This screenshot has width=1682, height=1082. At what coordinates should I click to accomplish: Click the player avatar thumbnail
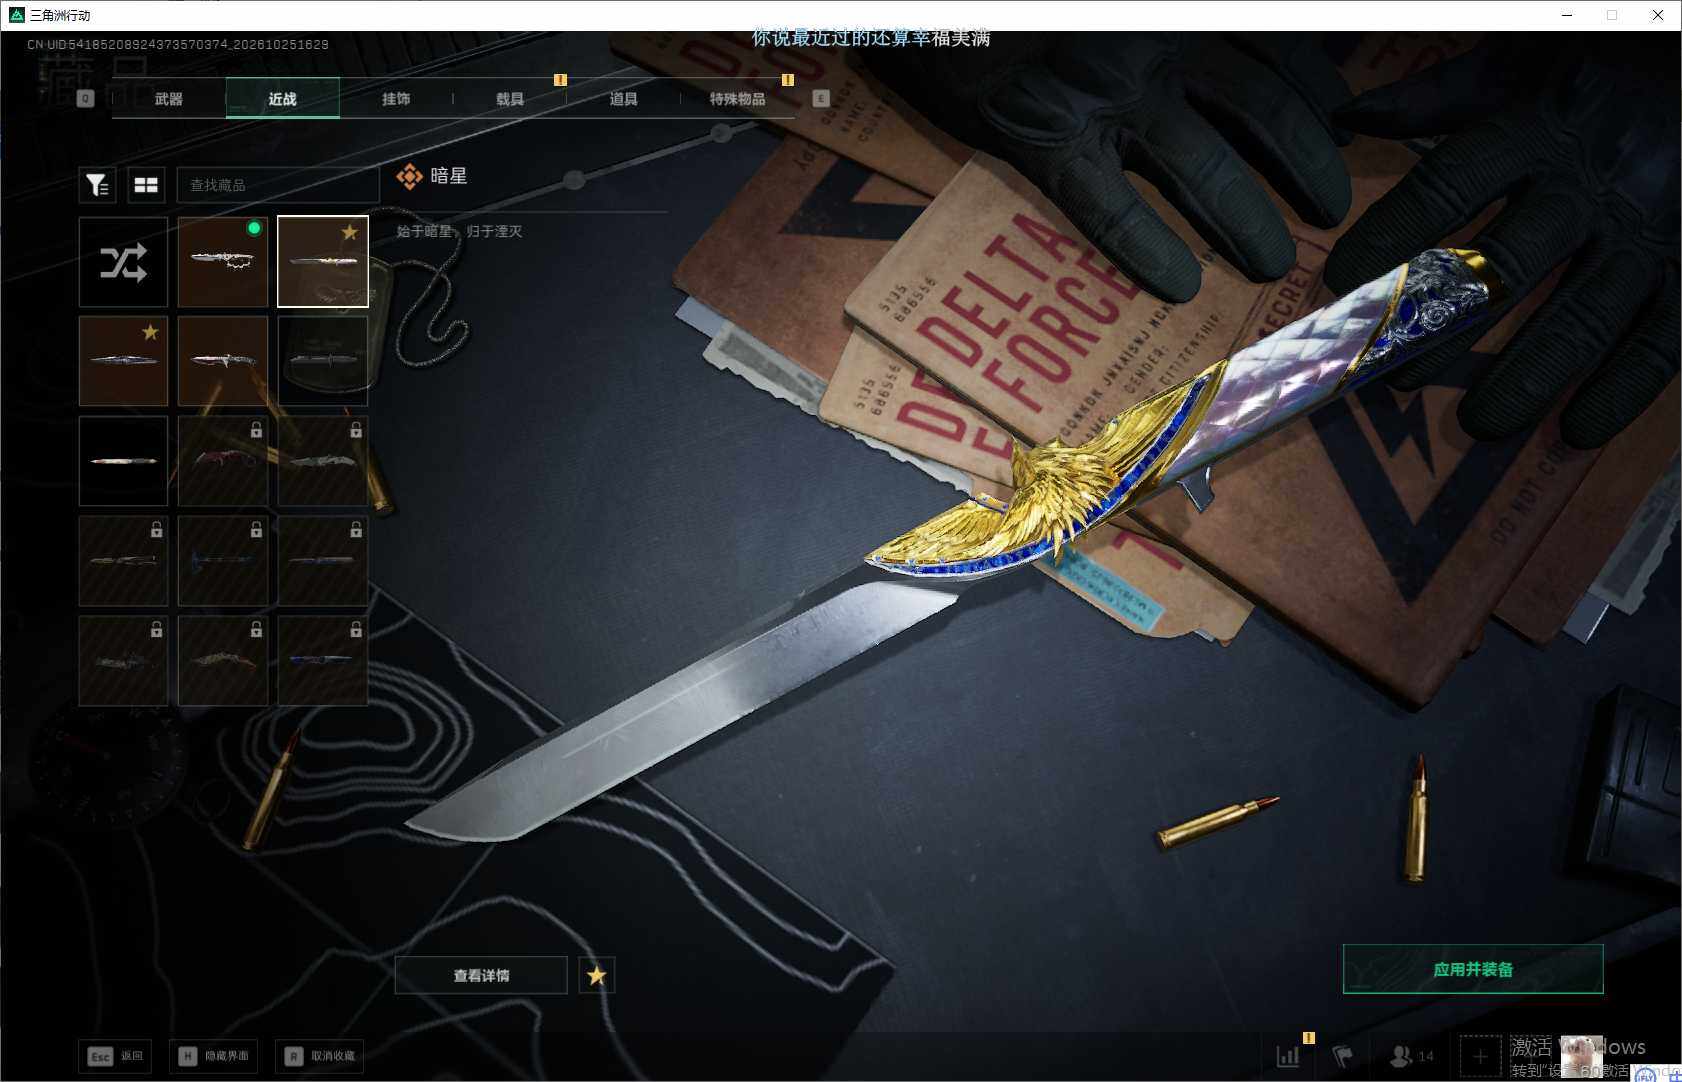(1582, 1056)
